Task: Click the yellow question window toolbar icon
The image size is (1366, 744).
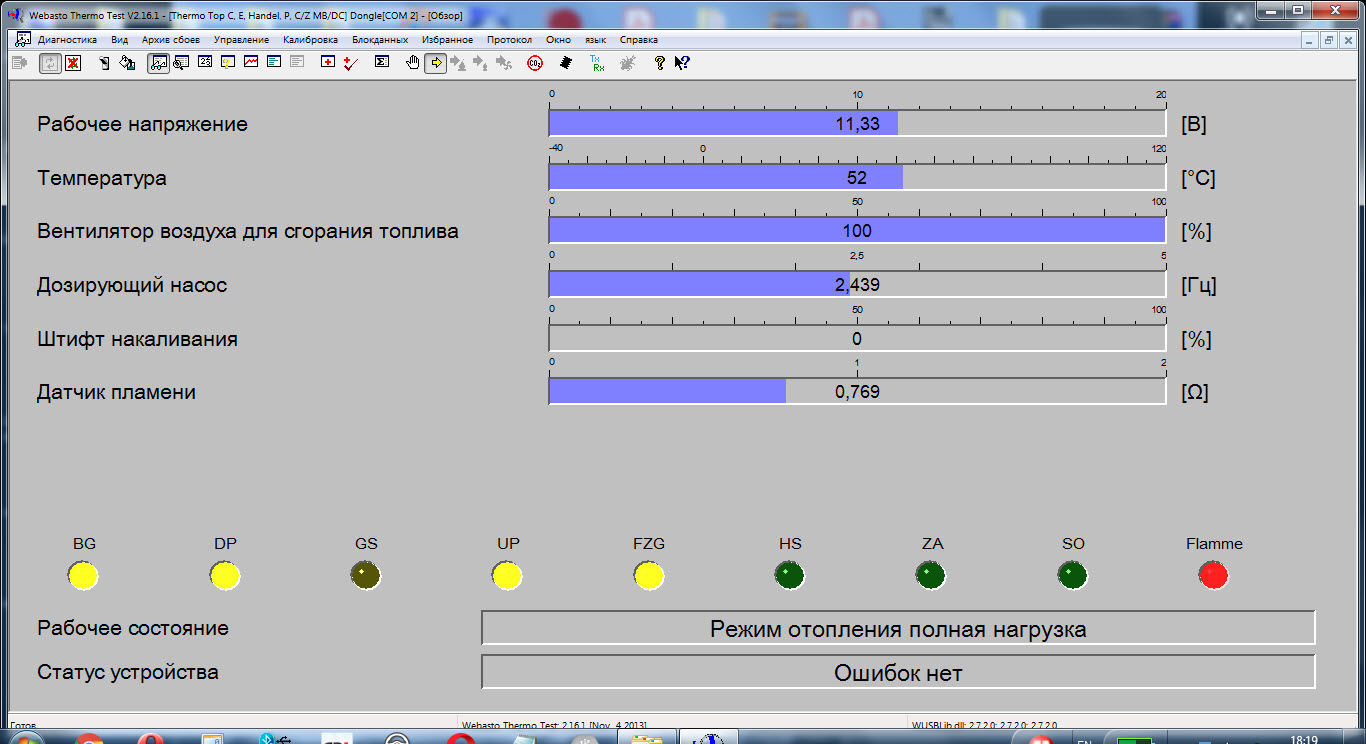Action: 228,63
